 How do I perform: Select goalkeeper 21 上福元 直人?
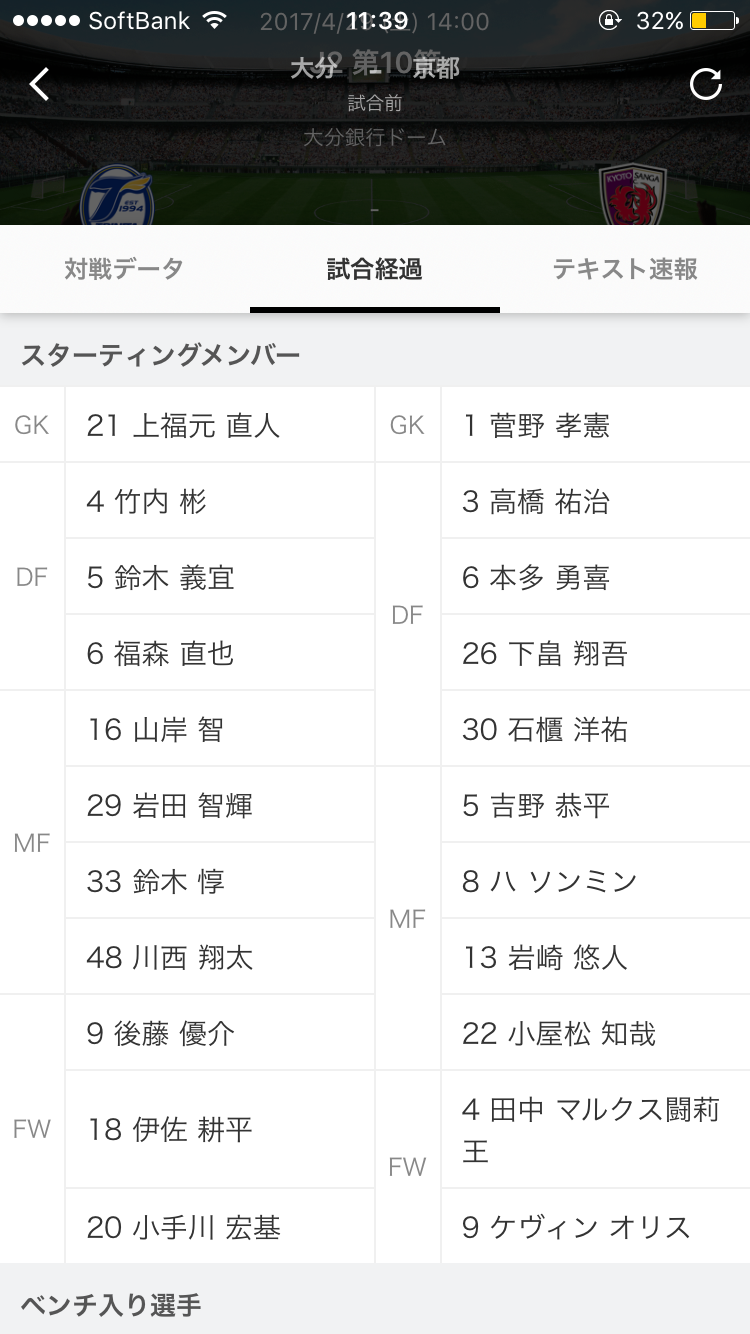tap(220, 425)
